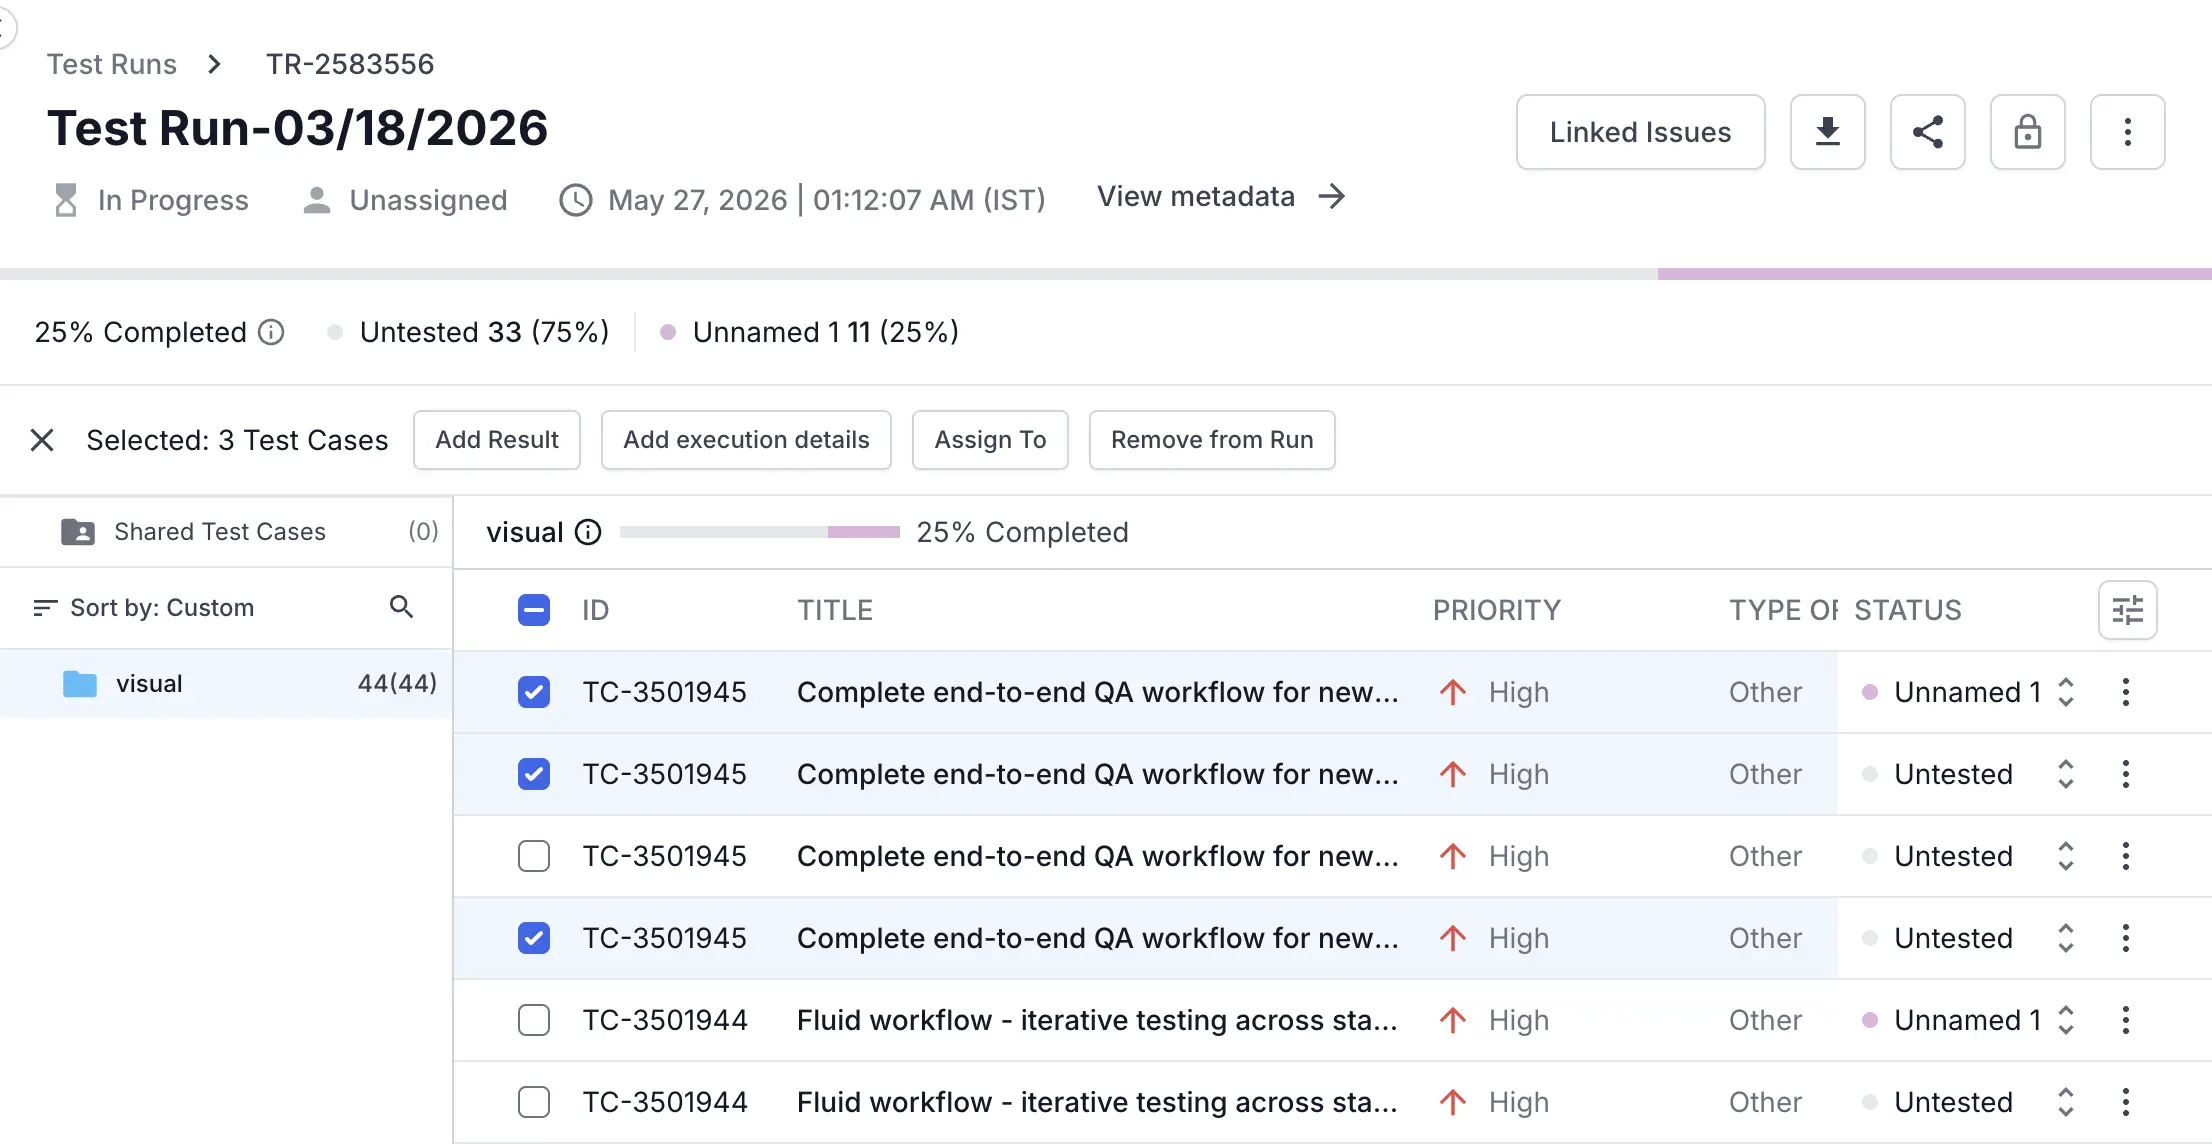This screenshot has height=1144, width=2212.
Task: Click info icon beside 25% Completed summary
Action: [271, 332]
